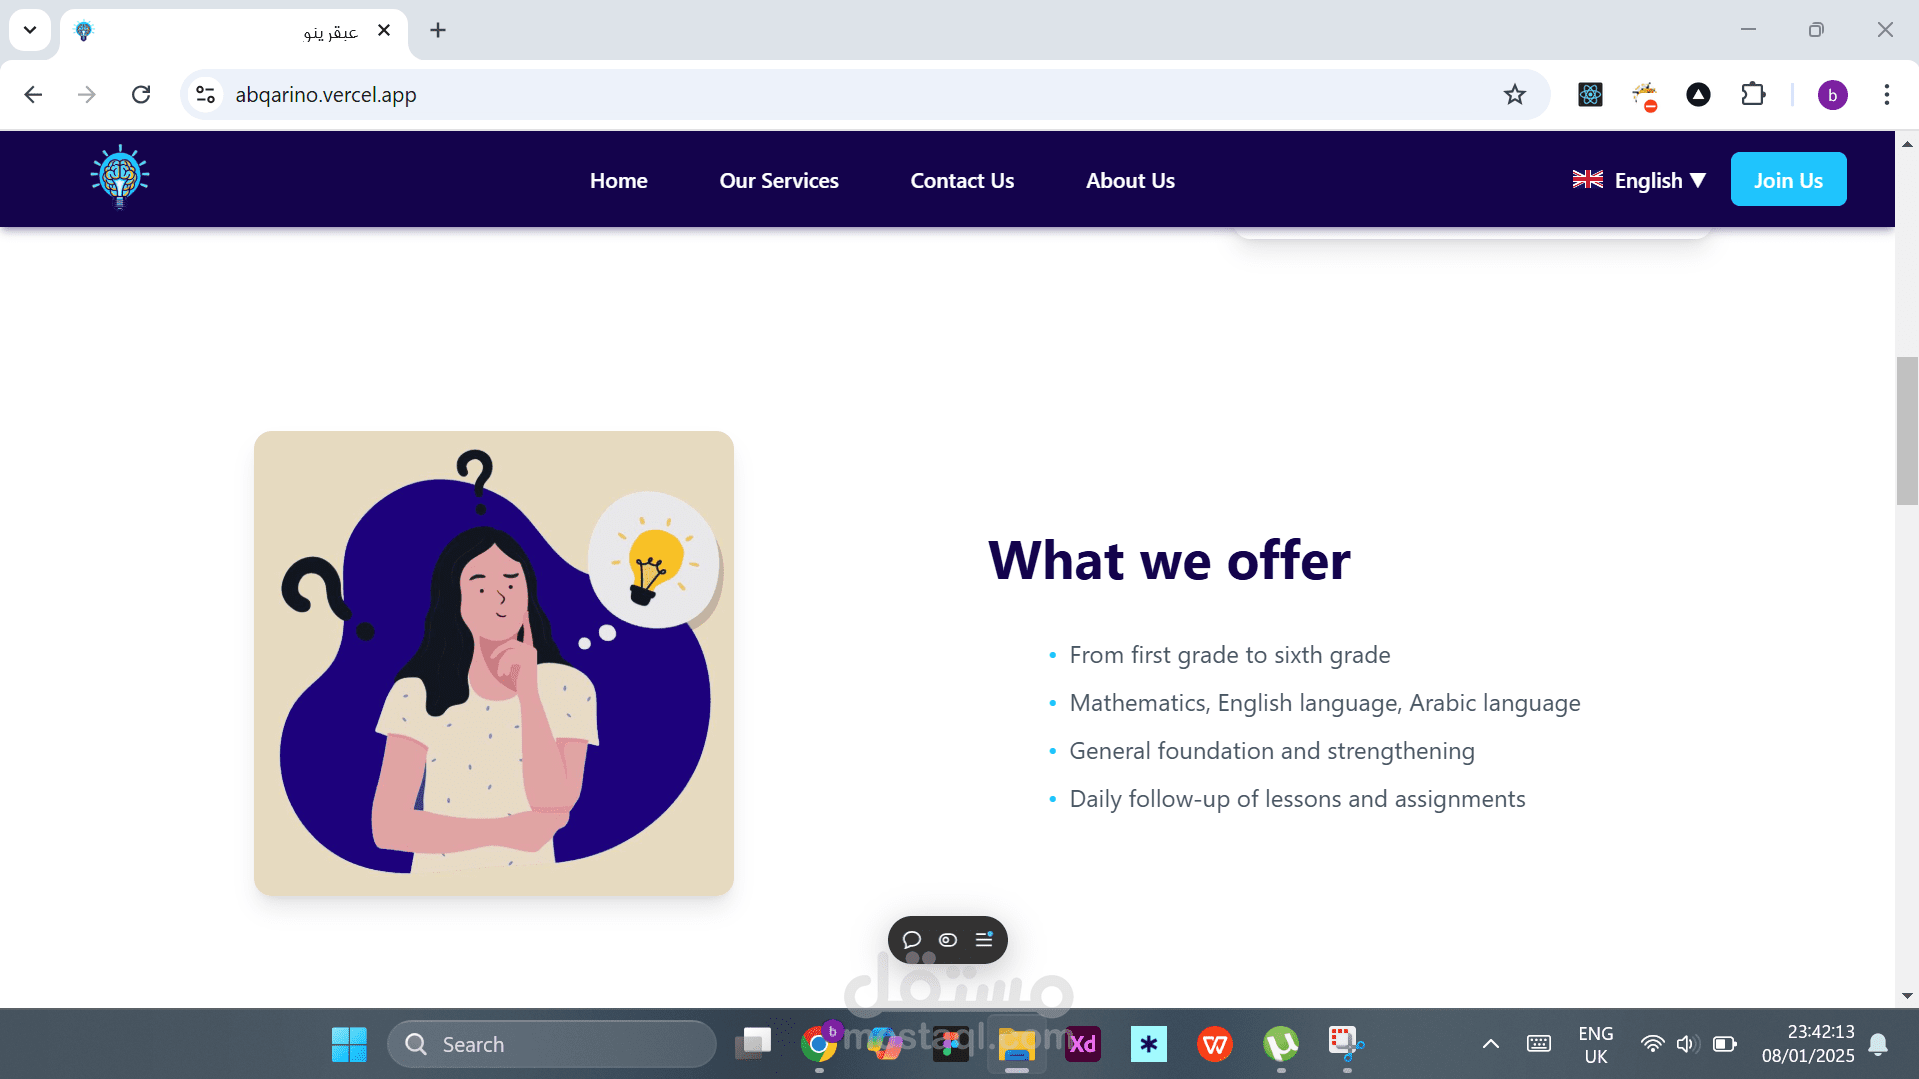This screenshot has width=1919, height=1079.
Task: Show hidden system tray icons
Action: tap(1490, 1044)
